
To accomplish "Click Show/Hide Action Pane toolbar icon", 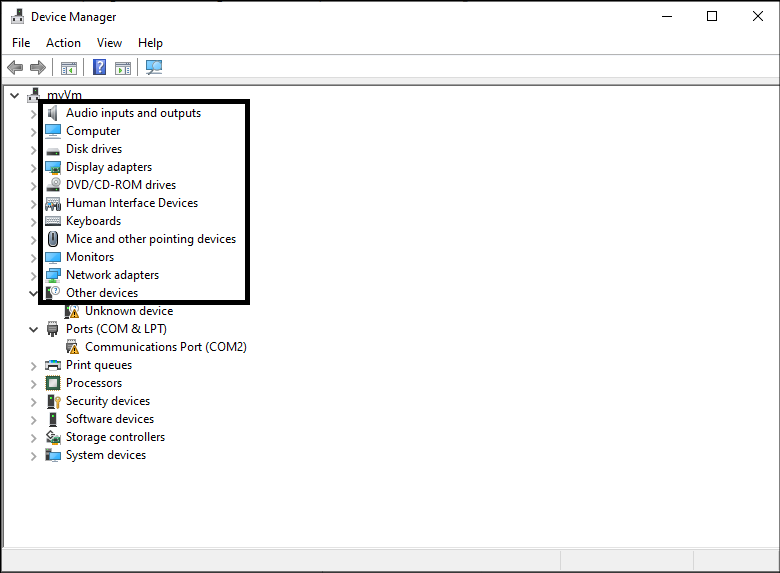I will coord(123,68).
